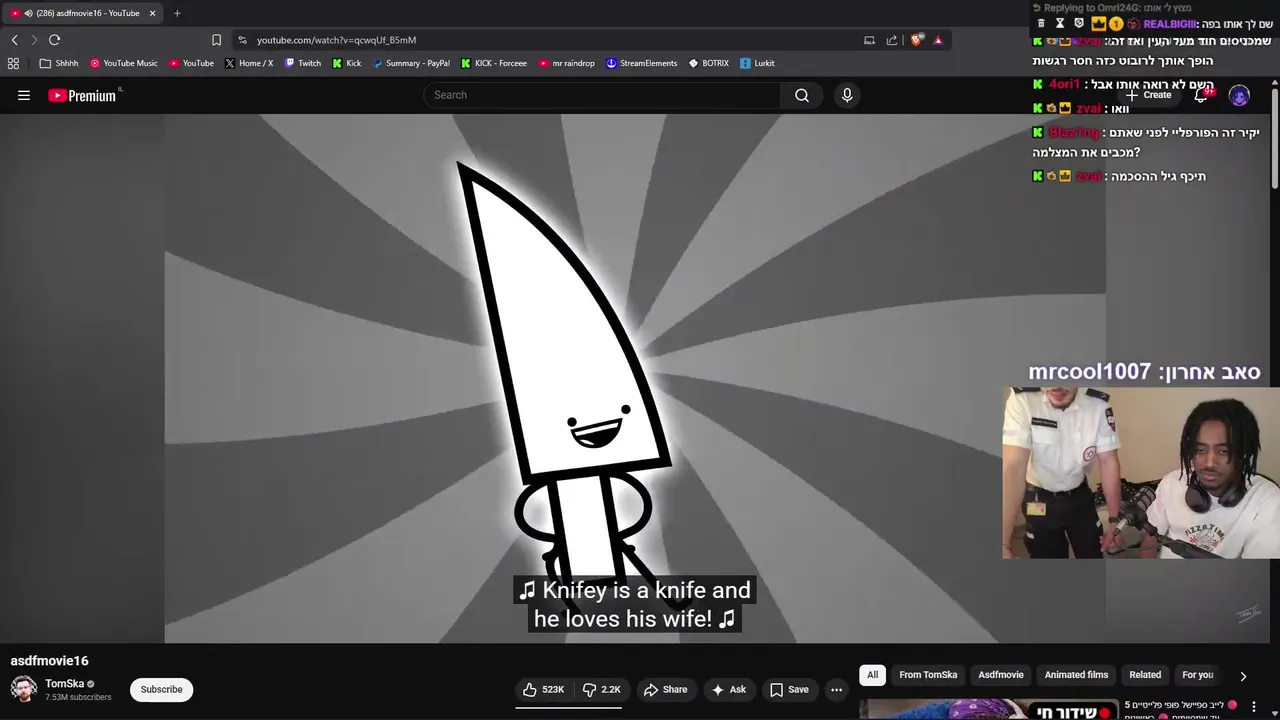Open the Twitch bookmark
The height and width of the screenshot is (720, 1280).
click(303, 63)
